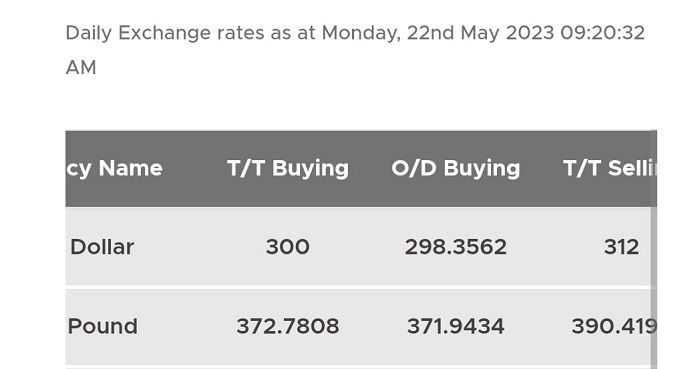Click the Currency Name column header
Image resolution: width=700 pixels, height=369 pixels.
coord(114,169)
